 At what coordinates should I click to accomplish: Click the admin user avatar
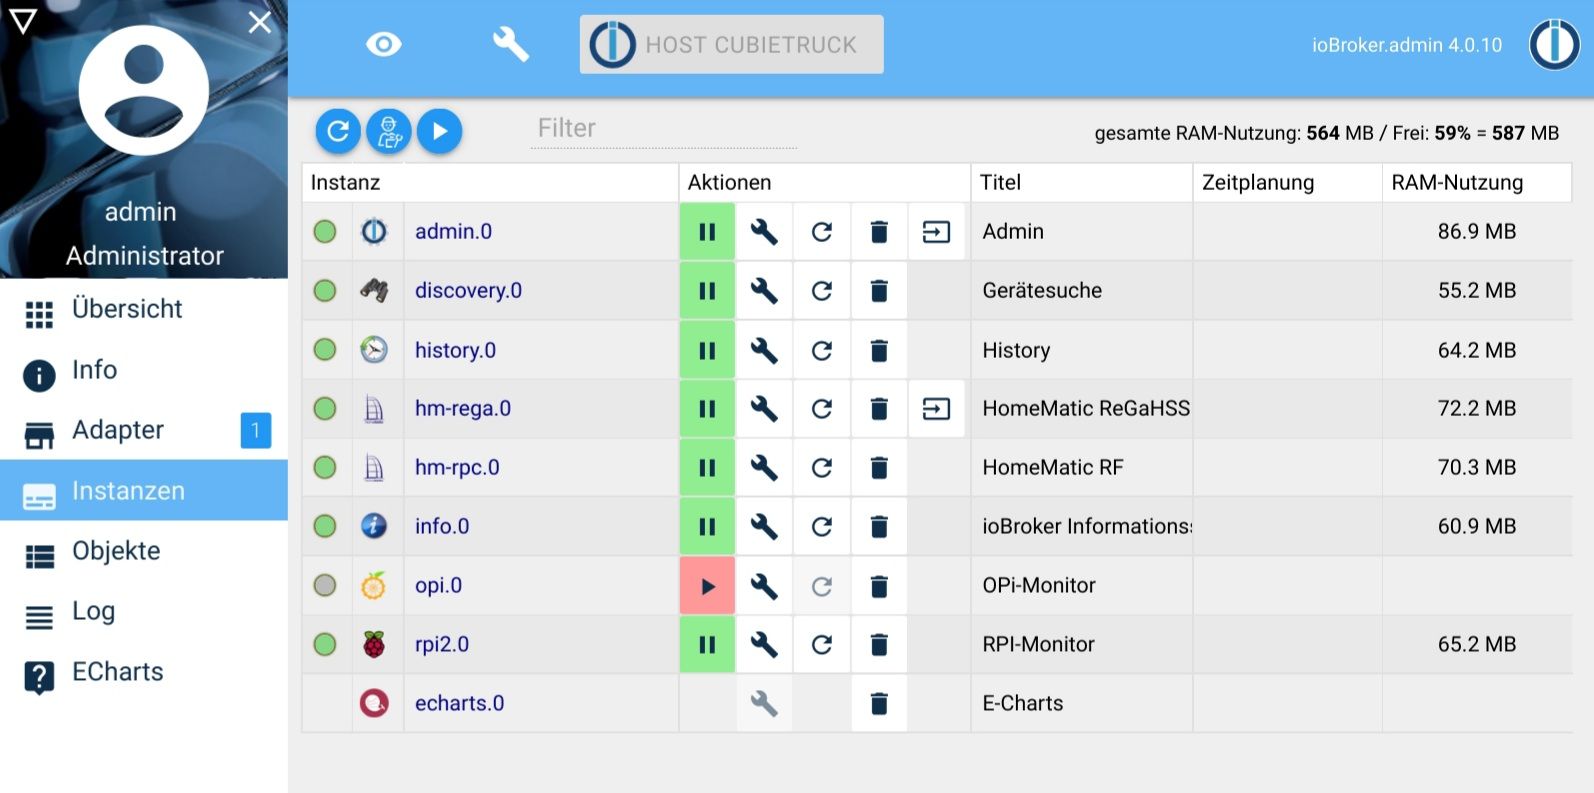[143, 90]
